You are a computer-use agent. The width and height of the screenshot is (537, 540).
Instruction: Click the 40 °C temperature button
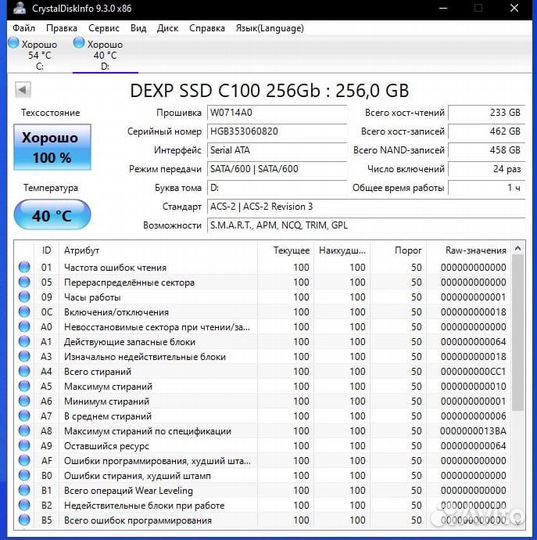[52, 215]
